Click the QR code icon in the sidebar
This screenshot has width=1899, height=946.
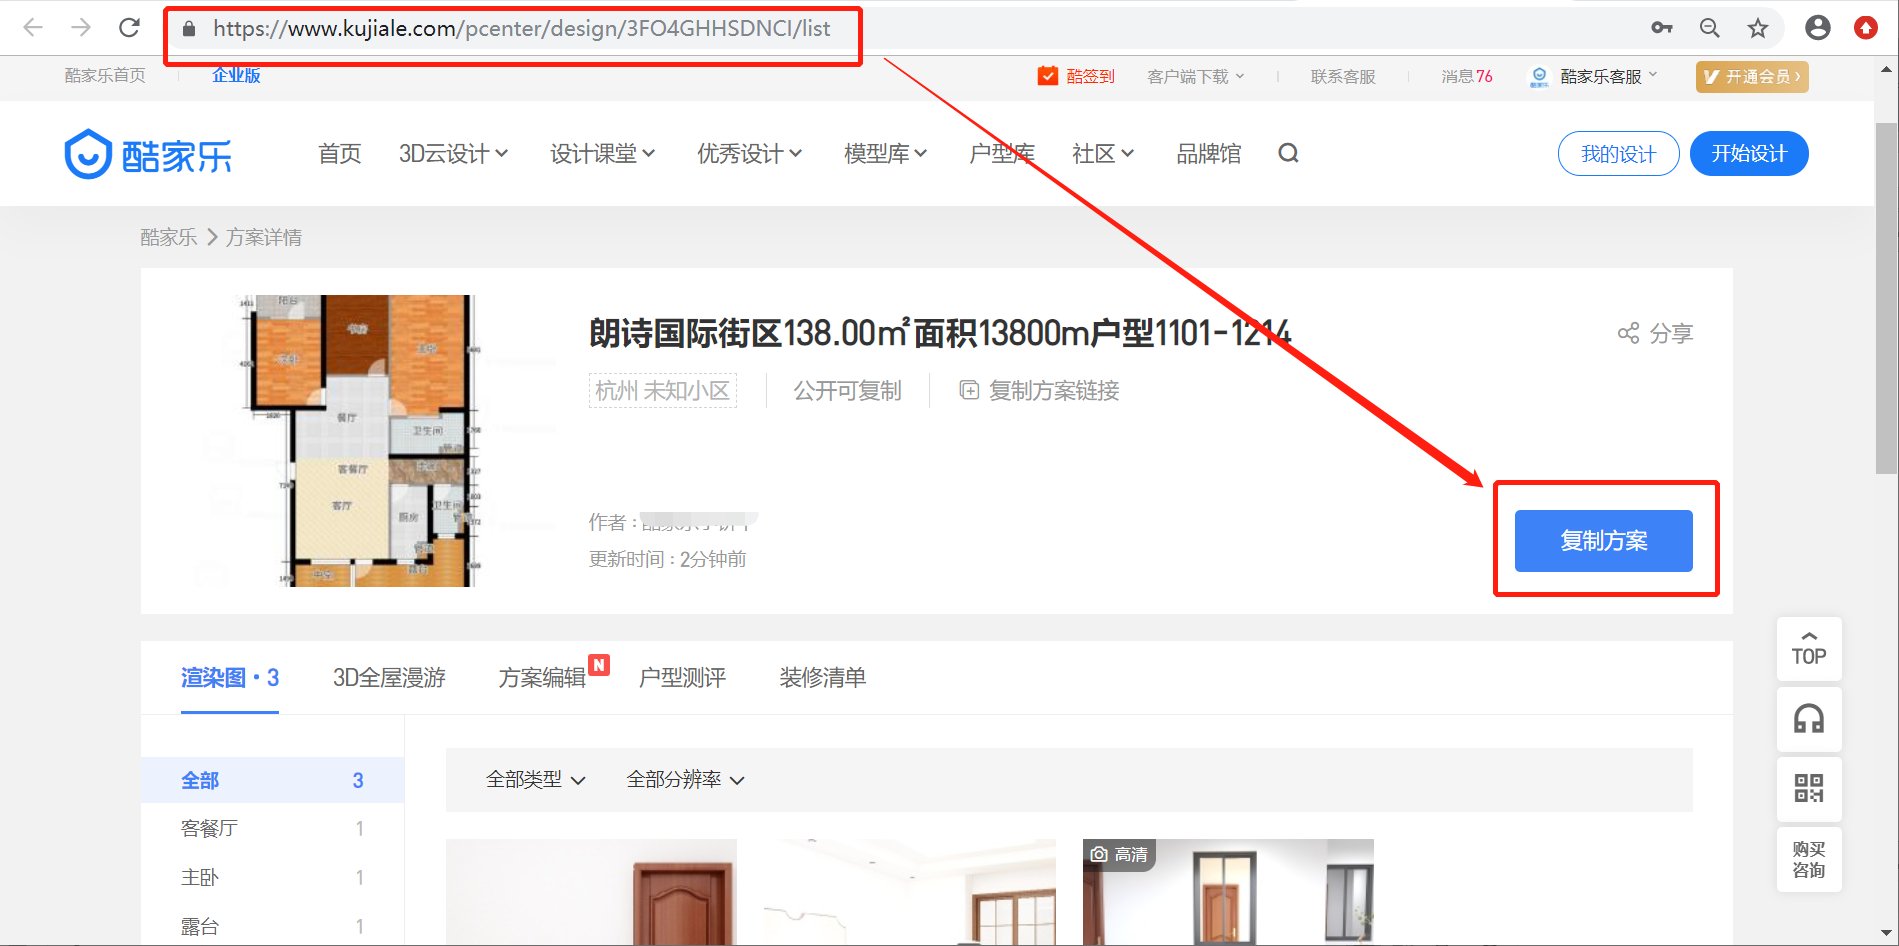point(1808,789)
